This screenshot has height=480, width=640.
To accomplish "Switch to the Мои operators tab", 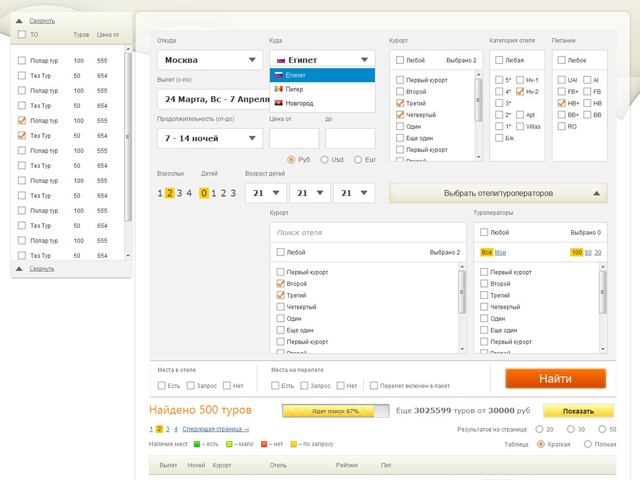I will [500, 253].
